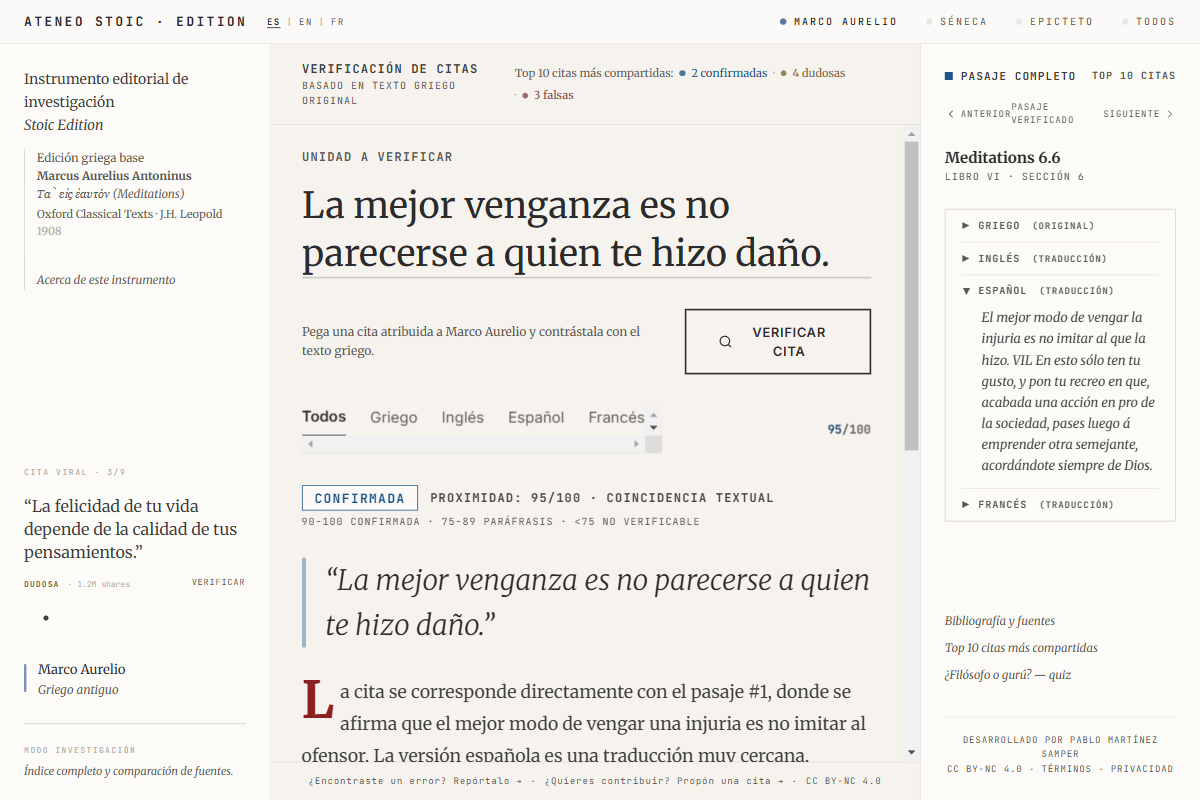Click Verificar on the viral quote card
This screenshot has width=1200, height=800.
pos(218,582)
